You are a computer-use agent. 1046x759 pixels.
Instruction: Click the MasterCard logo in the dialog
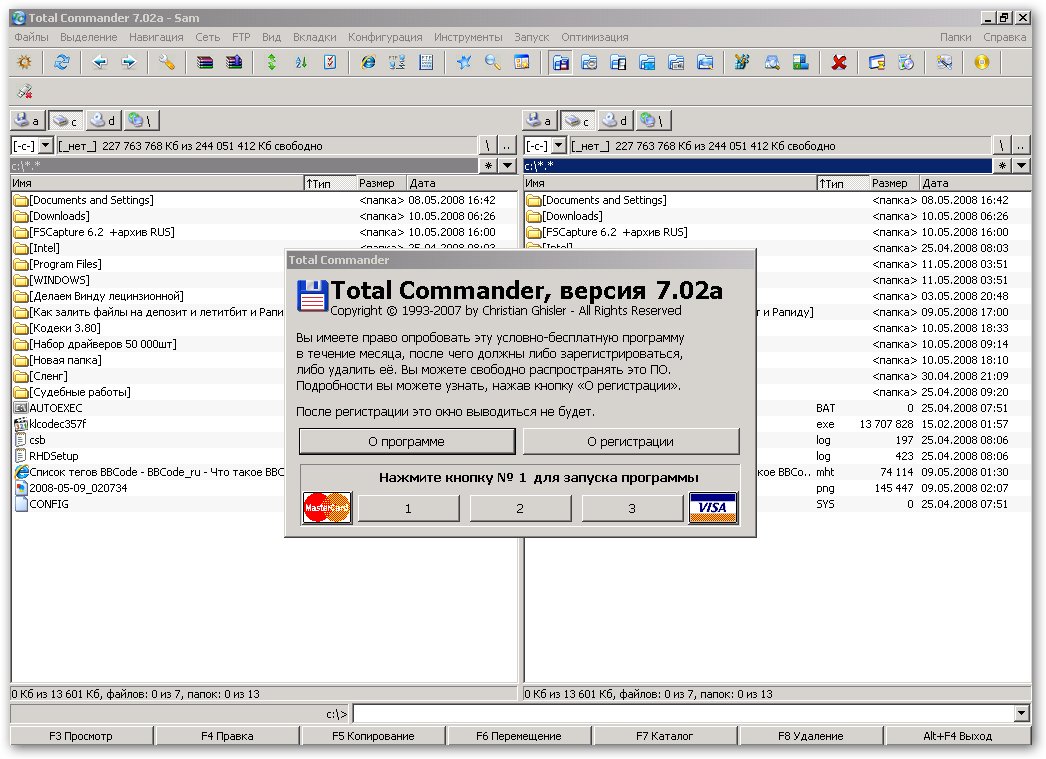coord(327,508)
